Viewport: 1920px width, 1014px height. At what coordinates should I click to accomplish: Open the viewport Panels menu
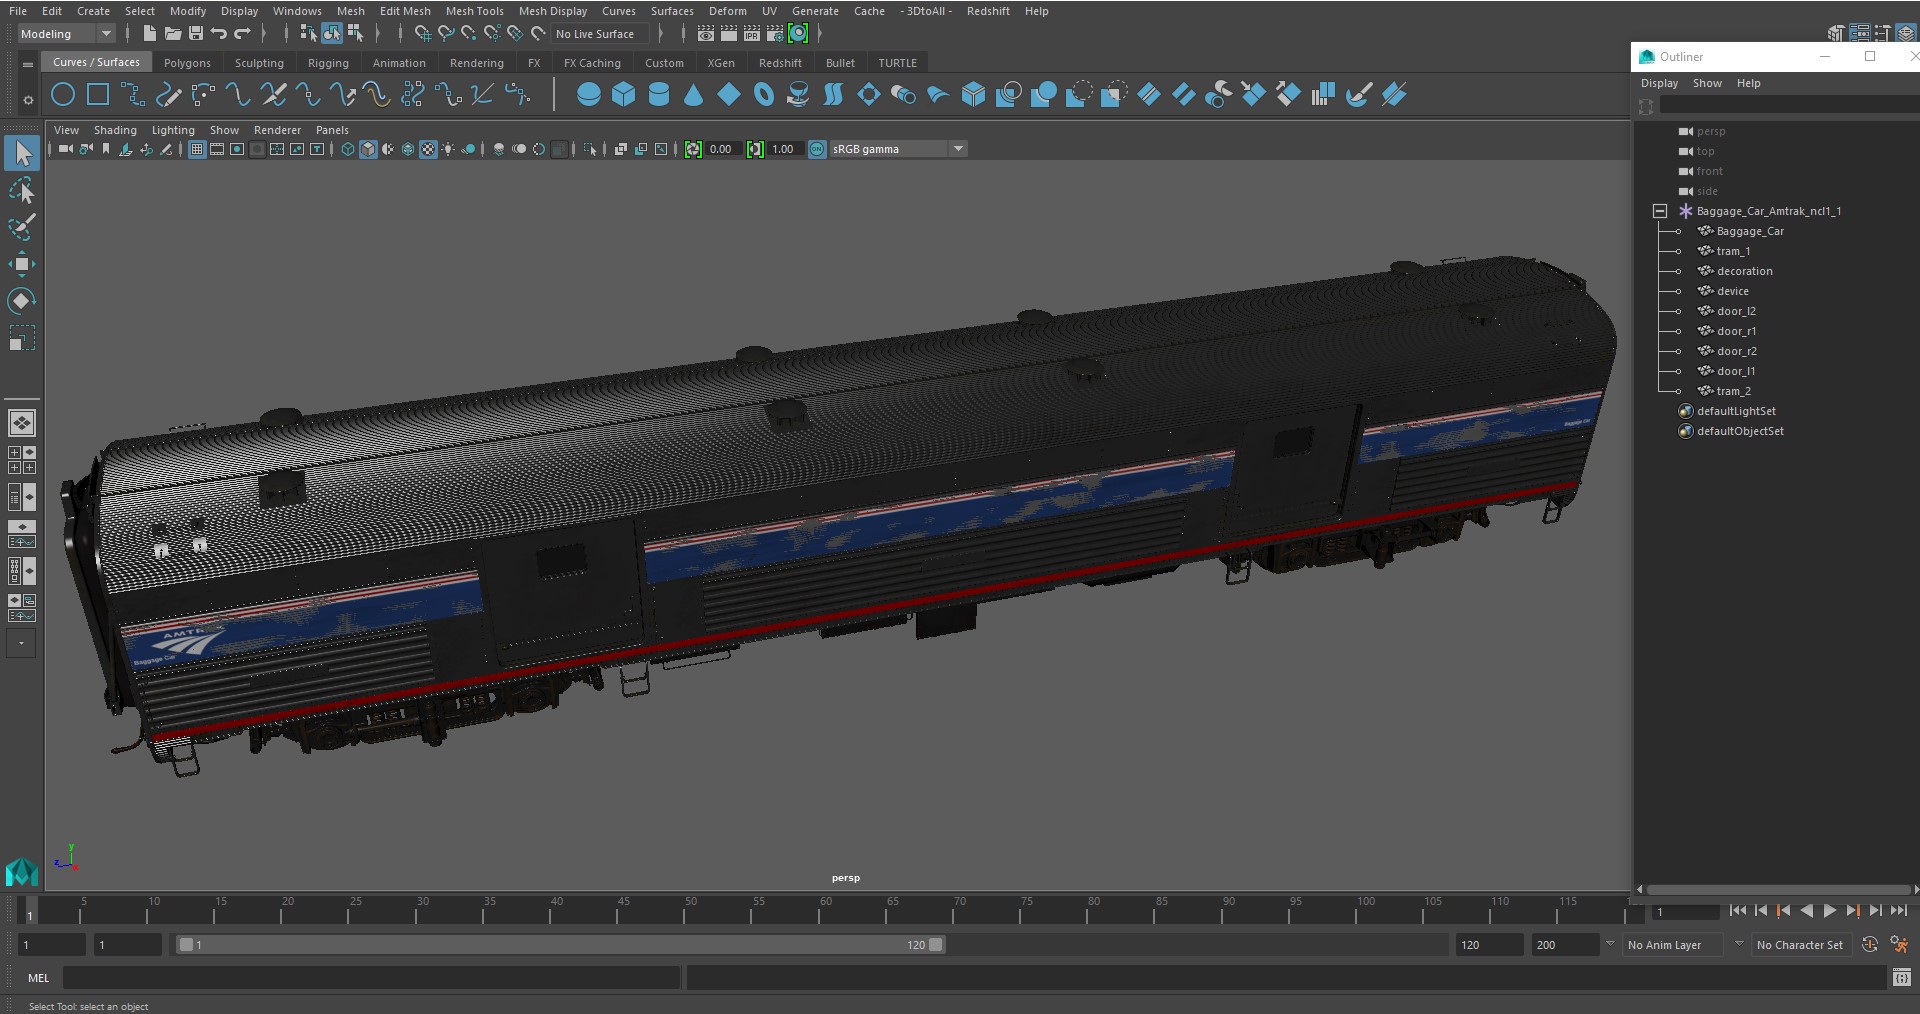pos(332,130)
